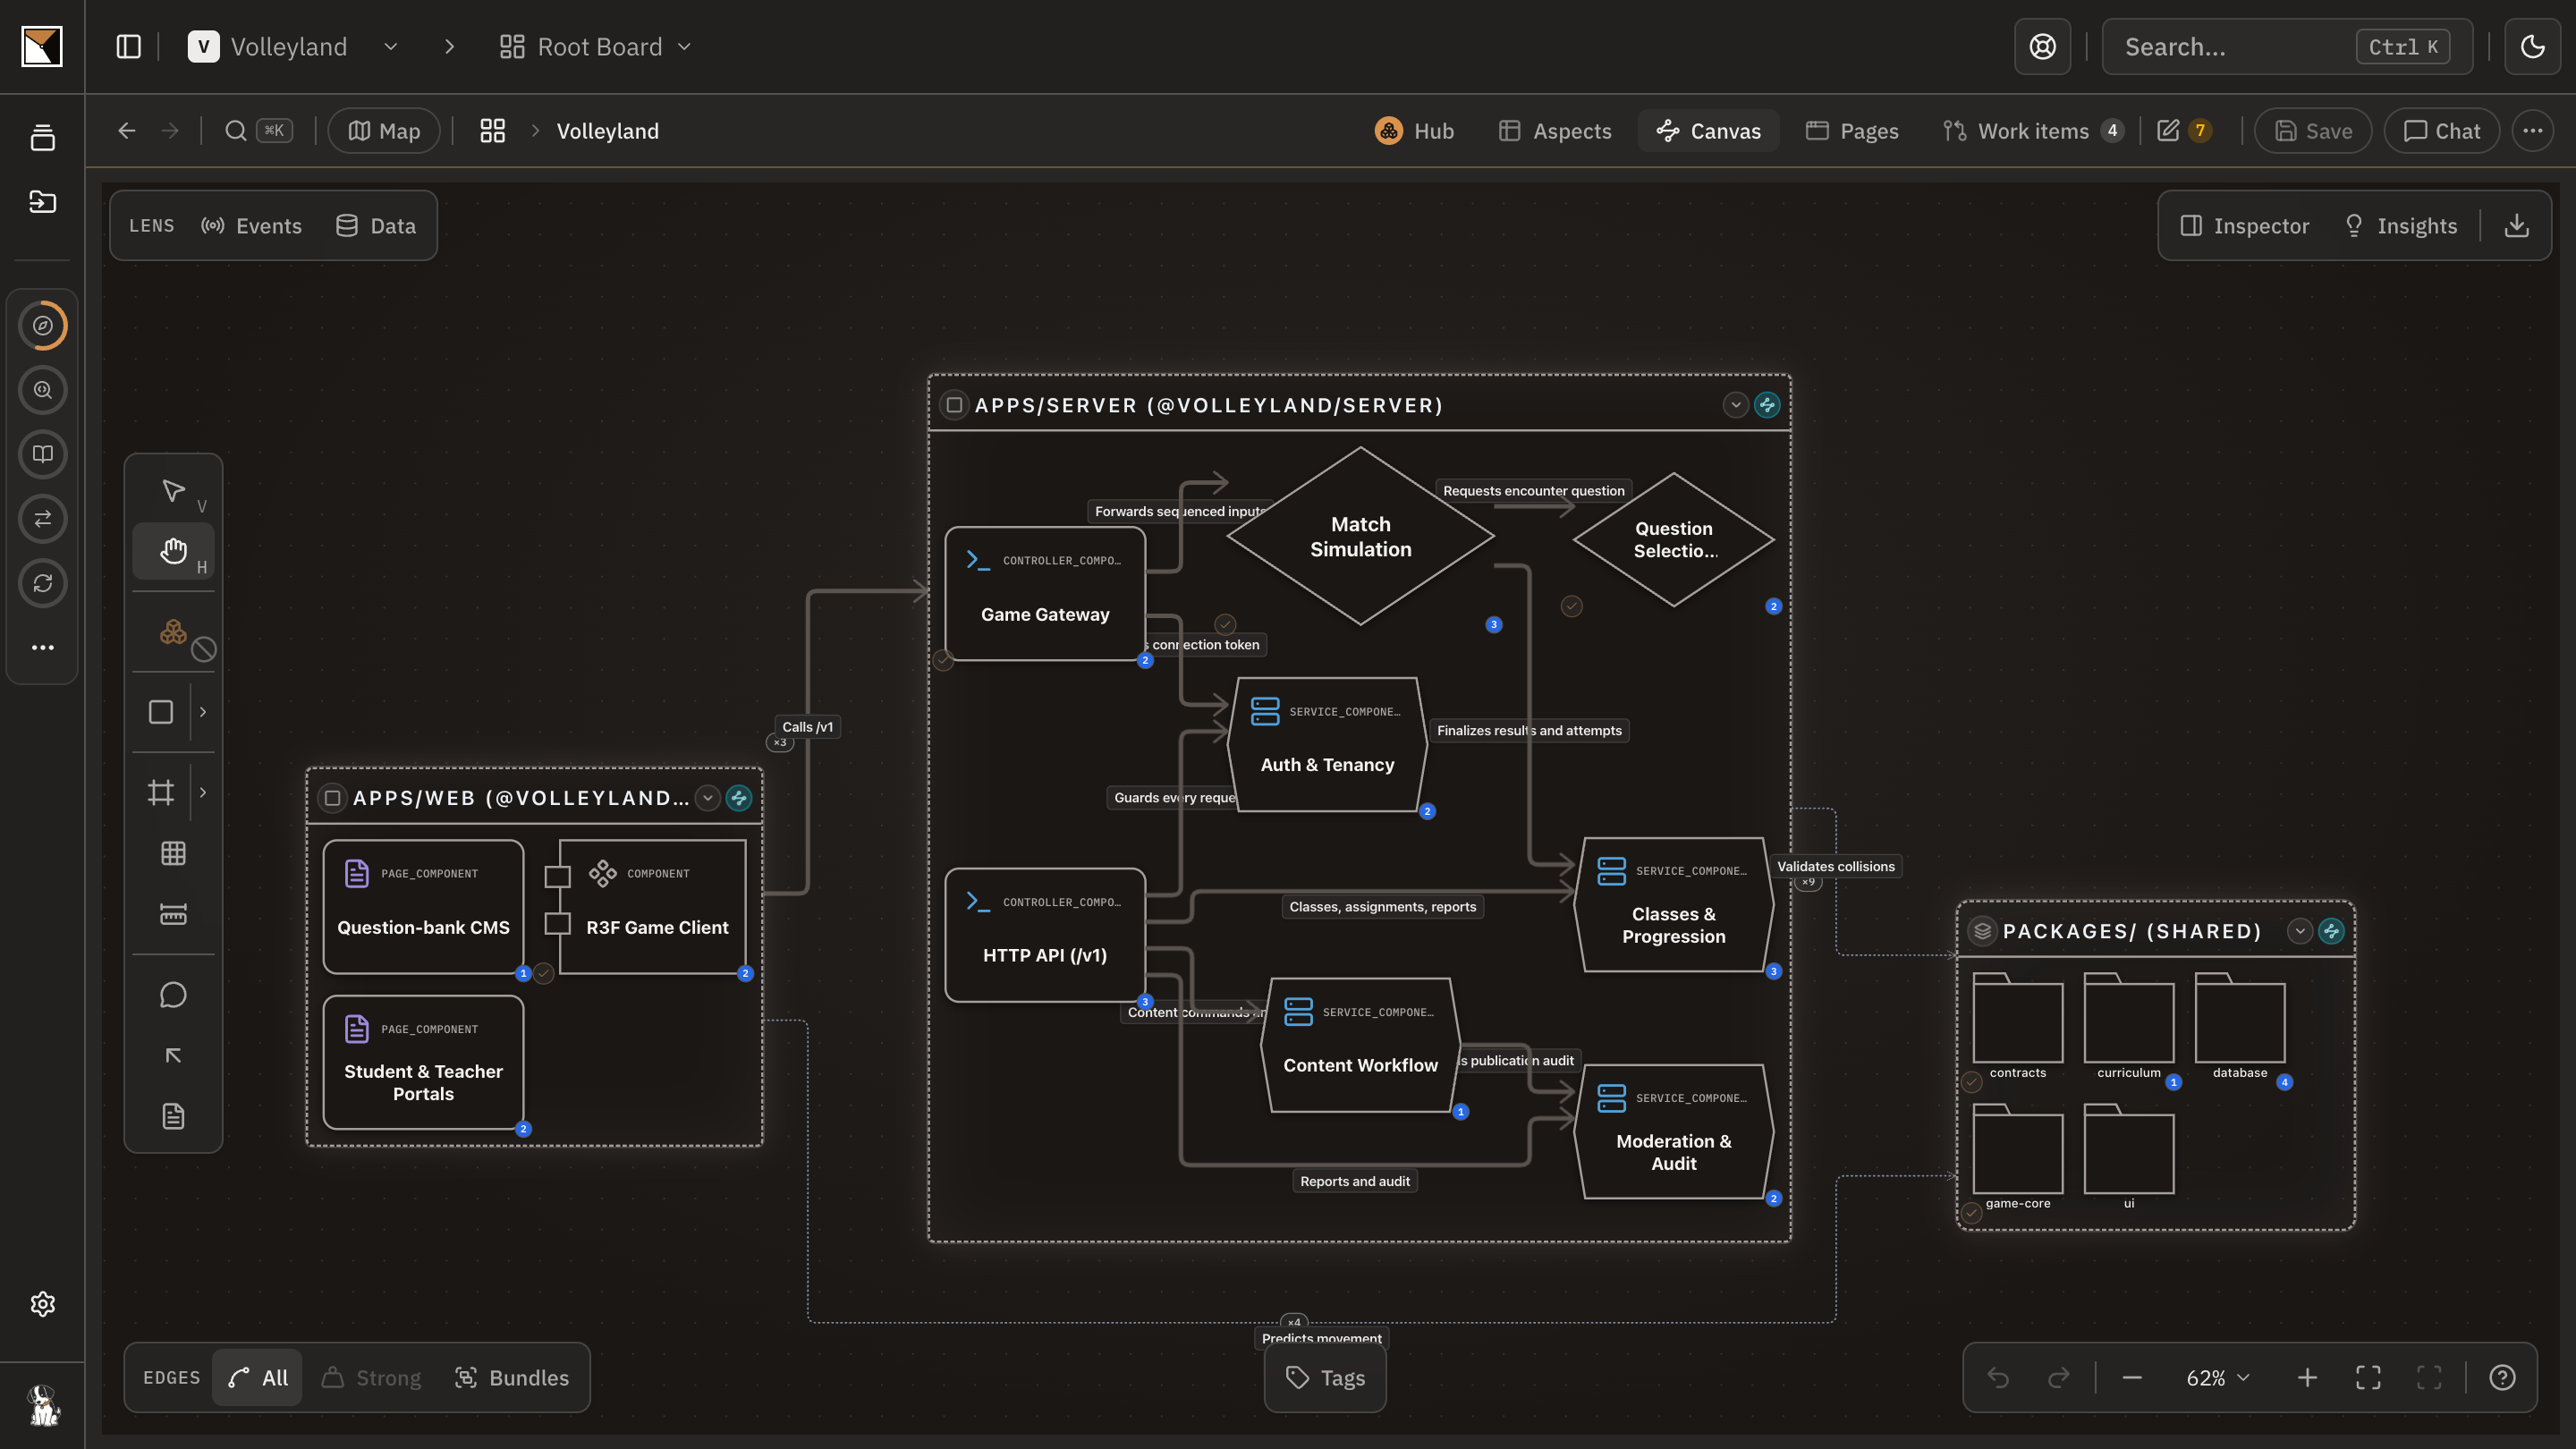
Task: Select Bundles edges filter
Action: coord(511,1378)
